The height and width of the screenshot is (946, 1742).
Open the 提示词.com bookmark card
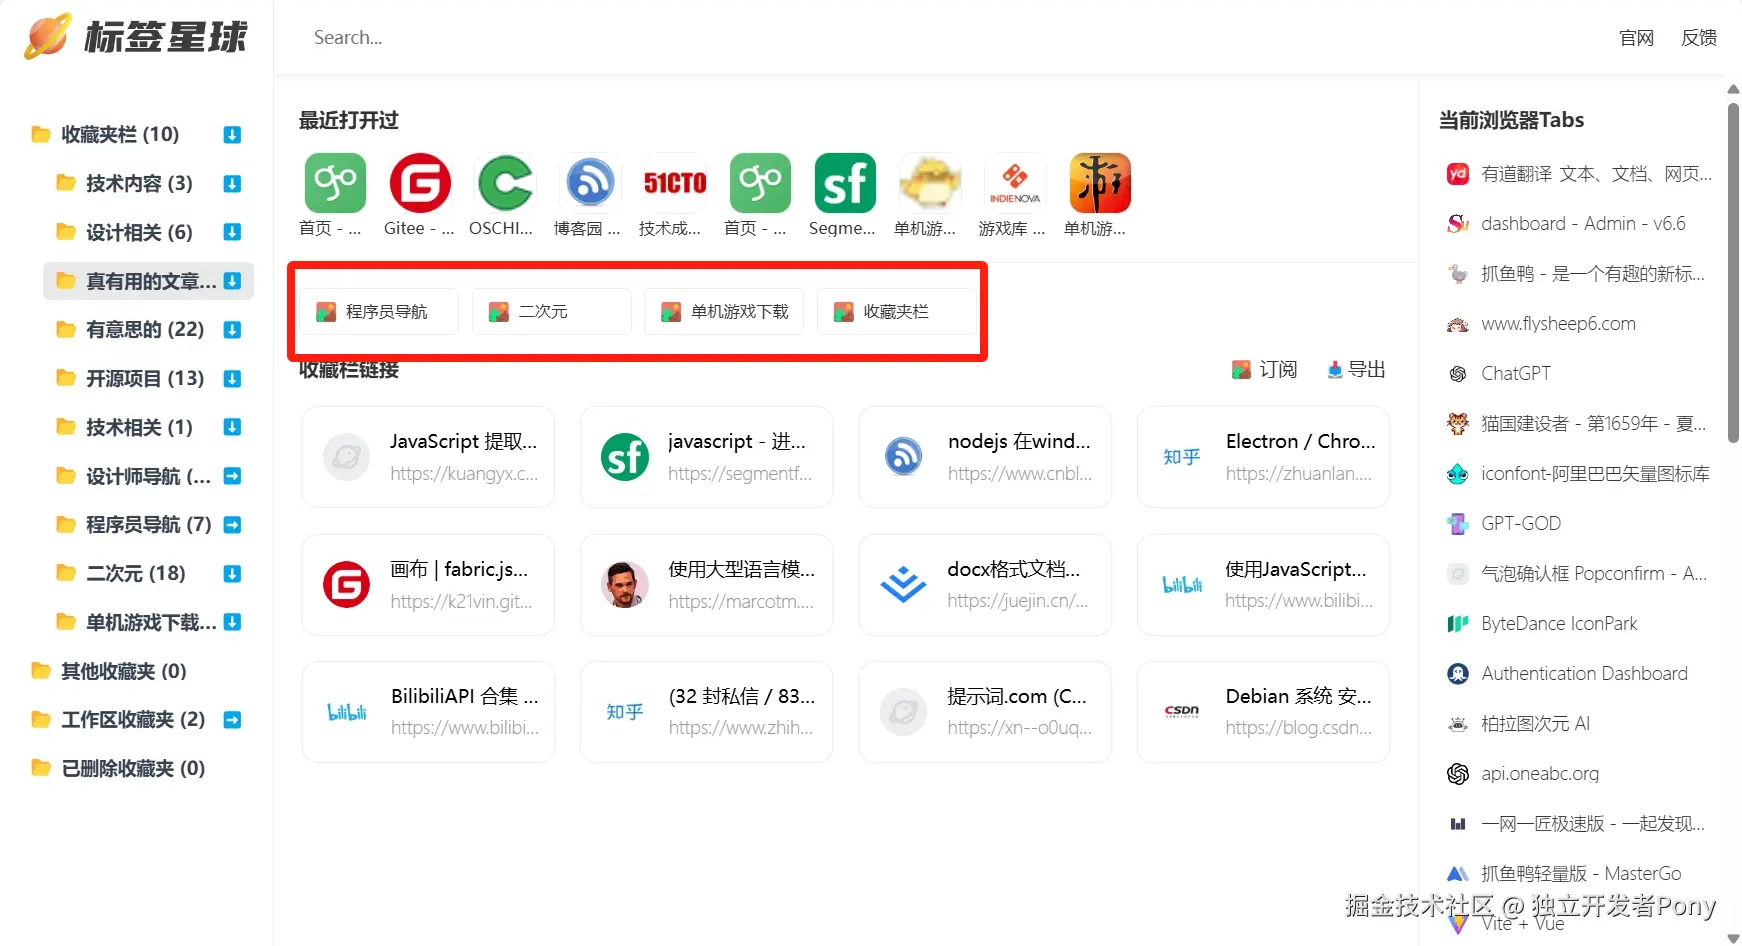pyautogui.click(x=985, y=712)
